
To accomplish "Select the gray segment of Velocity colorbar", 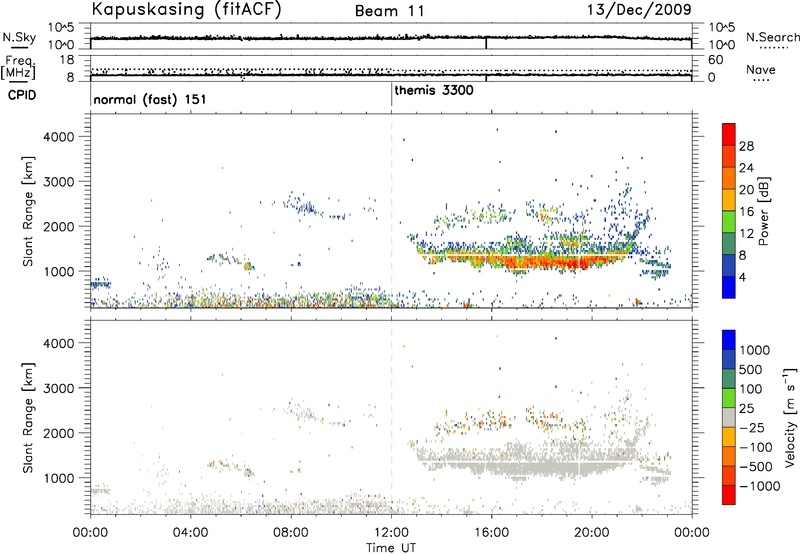I will [729, 417].
